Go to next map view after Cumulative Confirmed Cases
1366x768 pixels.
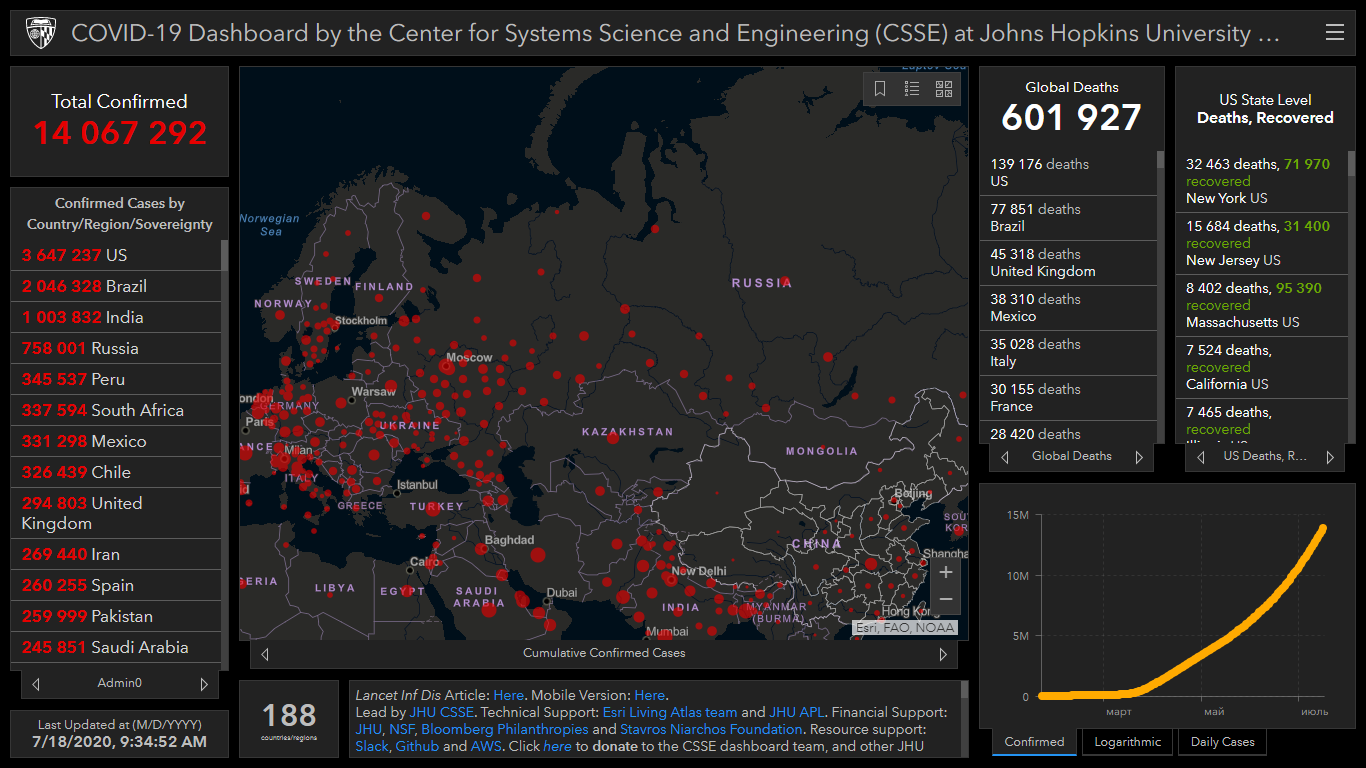point(942,654)
